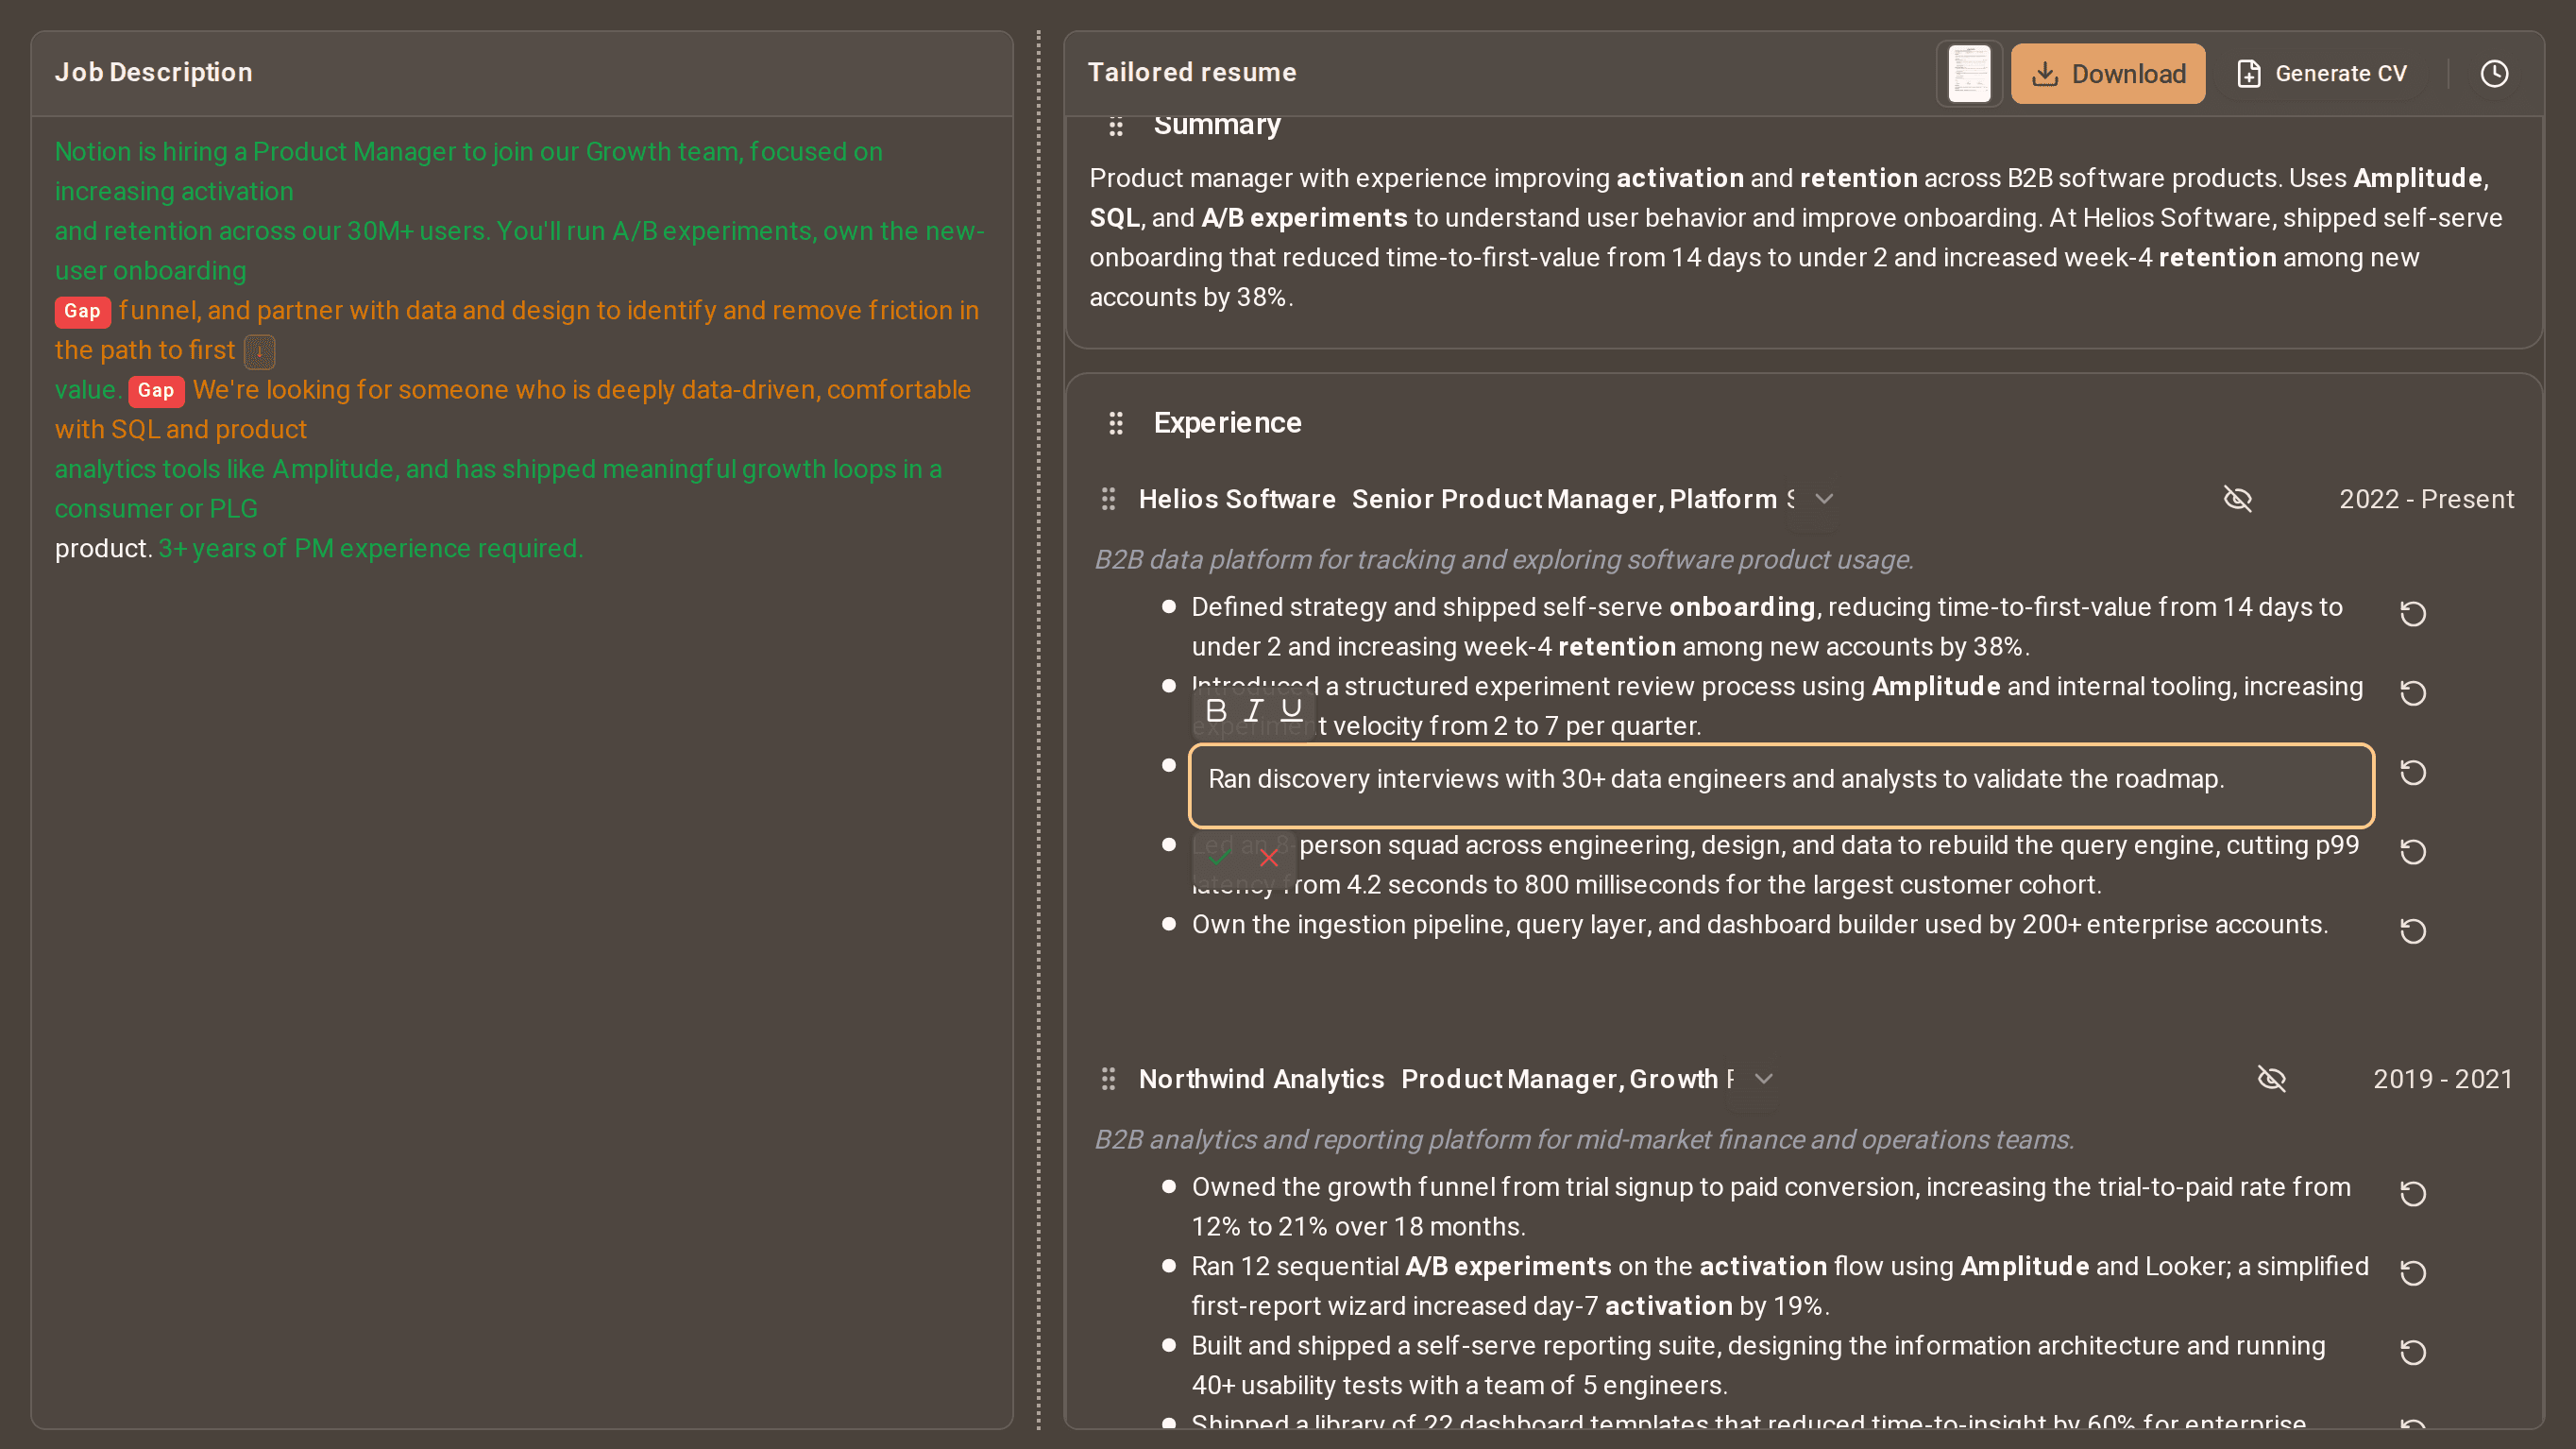
Task: Click the Summary paragraph text
Action: click(1796, 237)
